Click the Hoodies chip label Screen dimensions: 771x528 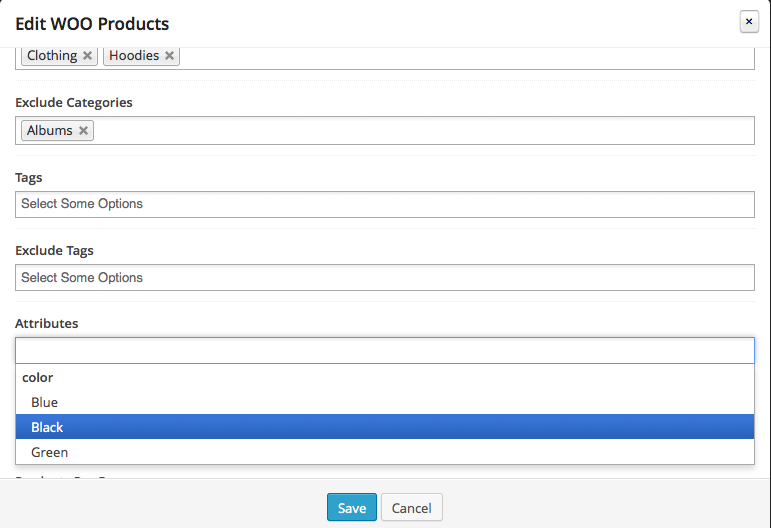click(x=134, y=56)
